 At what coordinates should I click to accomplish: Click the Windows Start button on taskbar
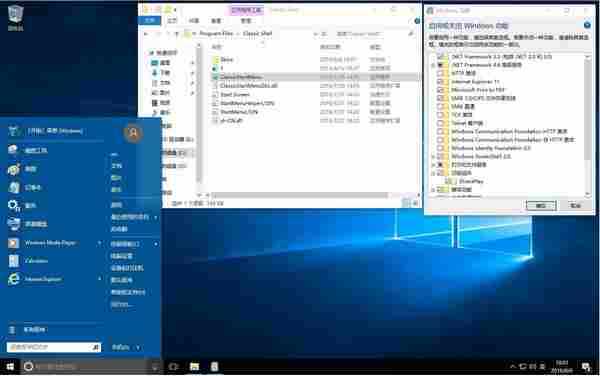pyautogui.click(x=10, y=367)
